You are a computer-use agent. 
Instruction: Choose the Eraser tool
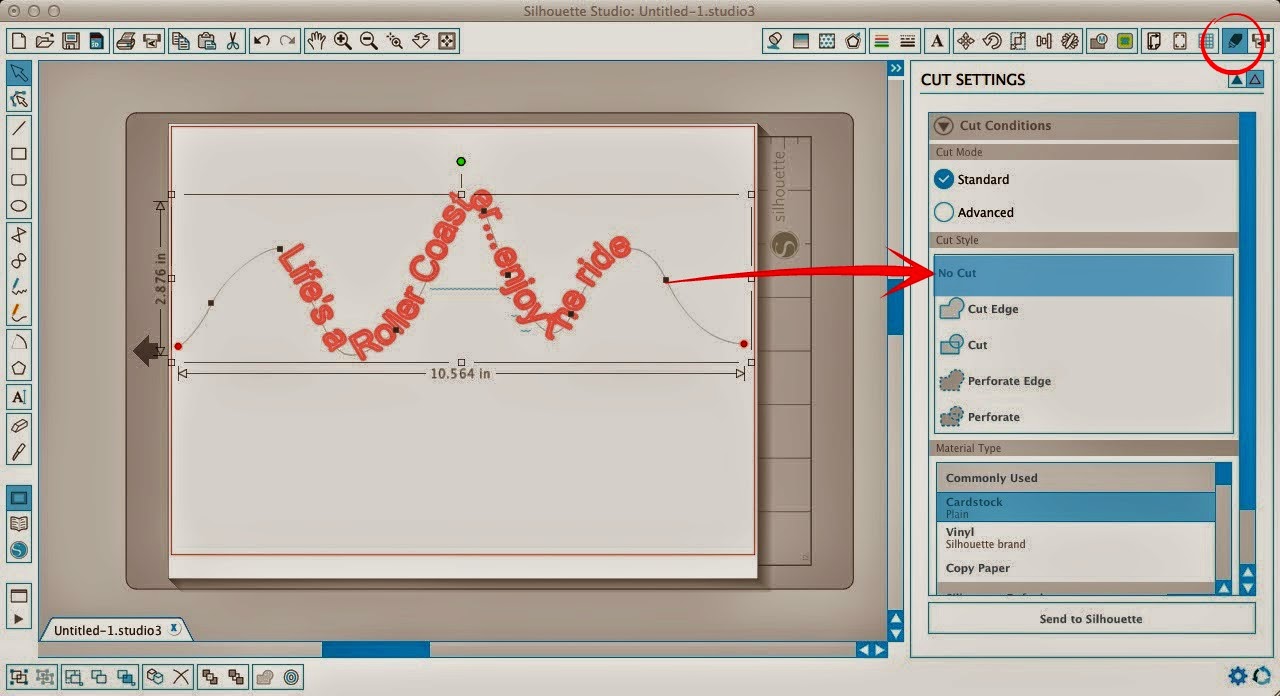point(20,424)
